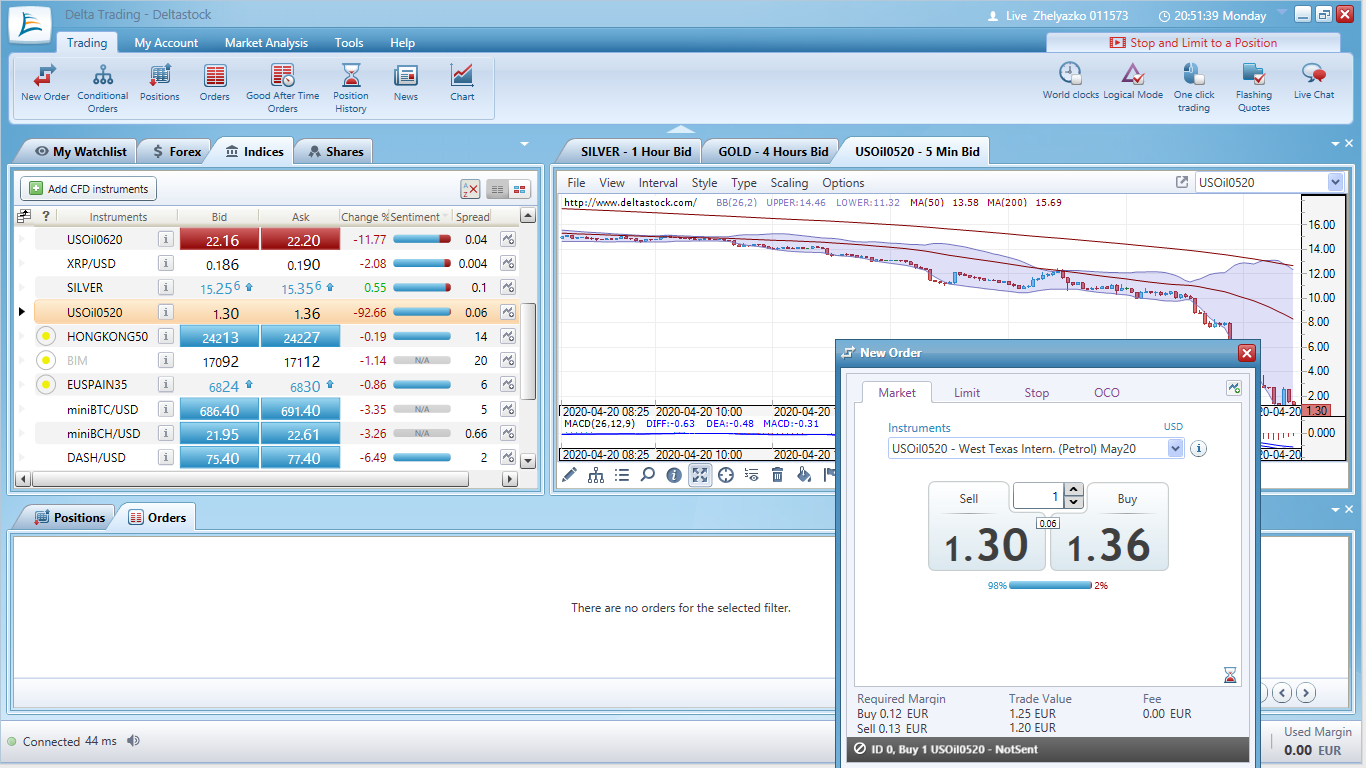Add CFD instruments to watchlist
1366x768 pixels.
pyautogui.click(x=89, y=189)
